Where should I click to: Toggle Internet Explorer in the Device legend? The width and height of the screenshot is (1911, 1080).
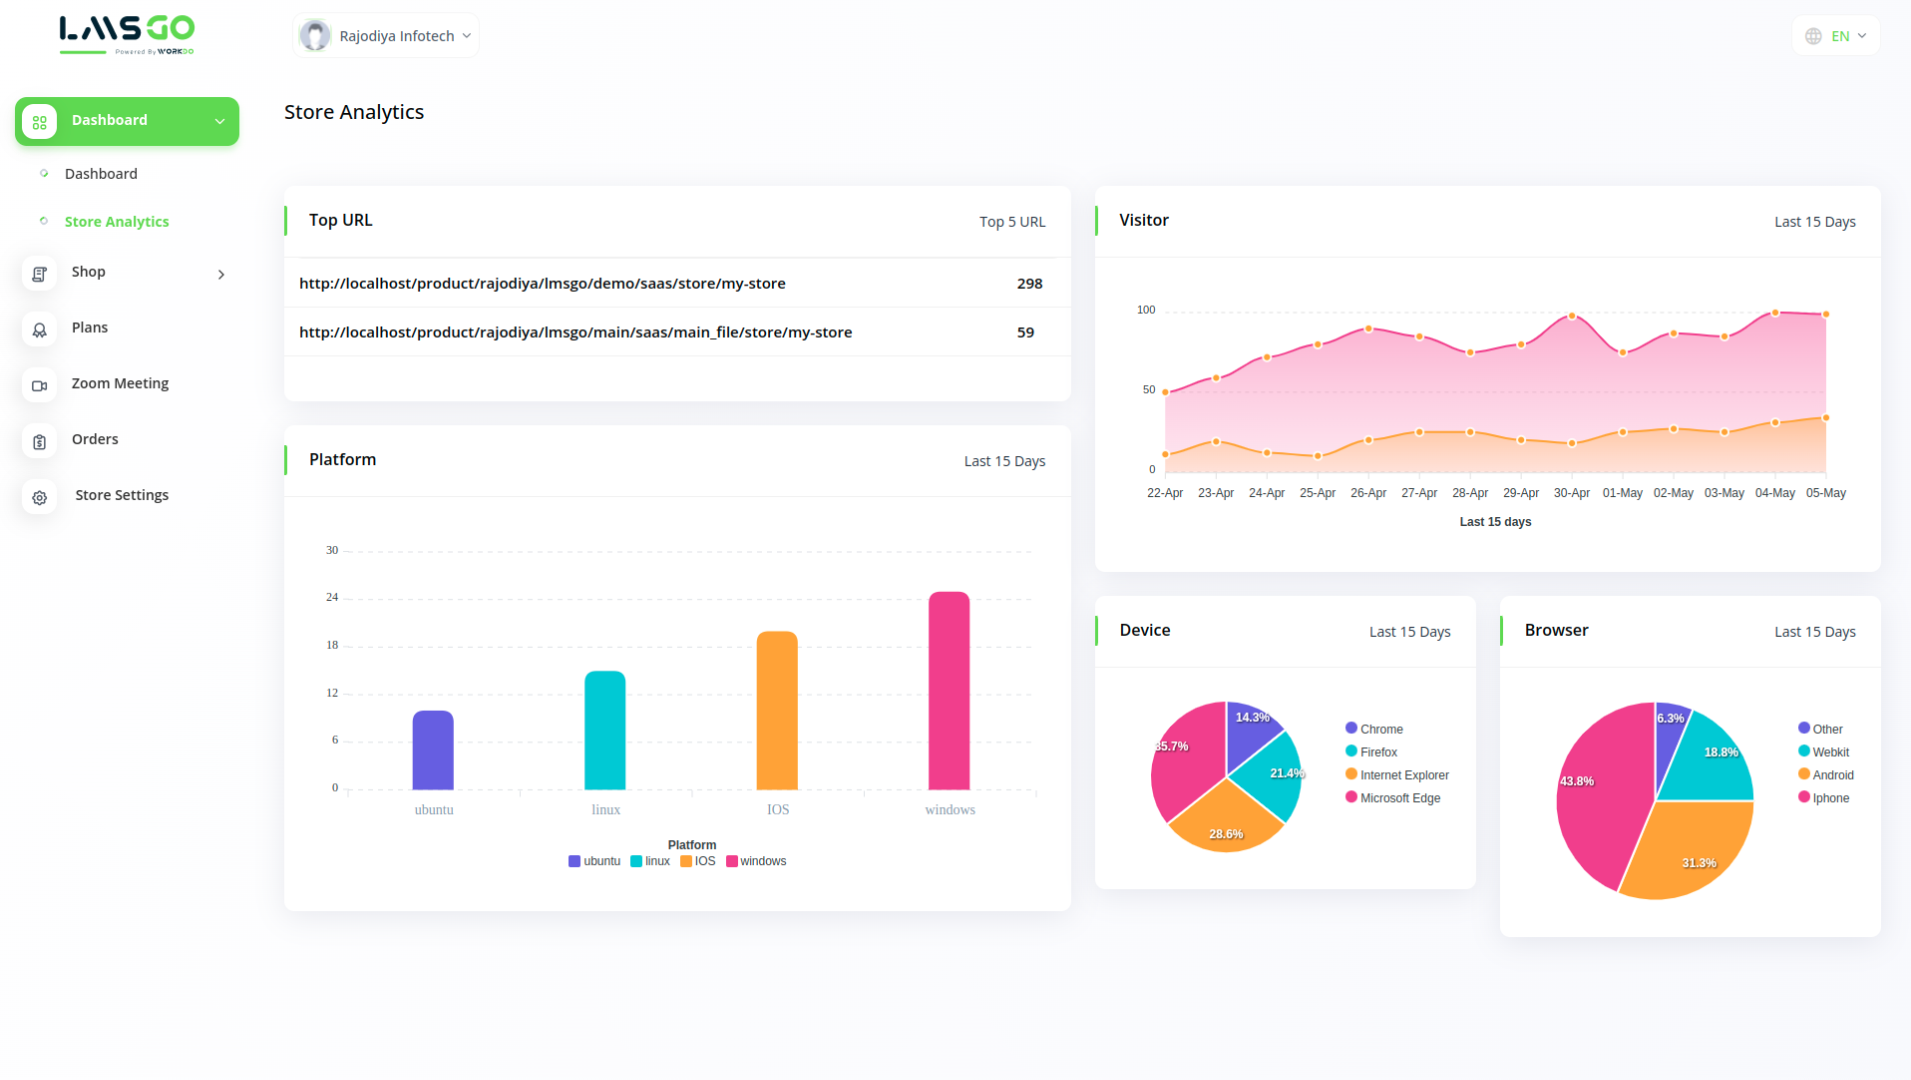tap(1397, 775)
